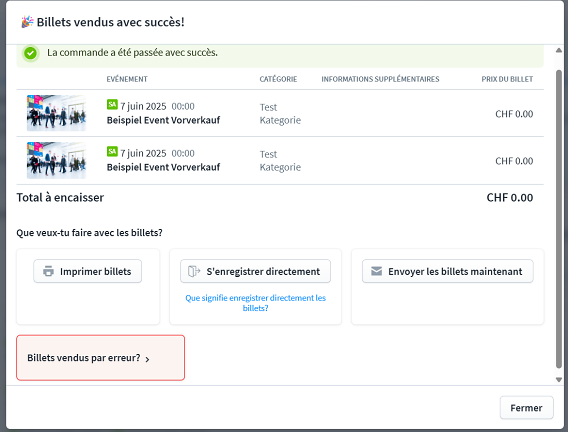Viewport: 568px width, 432px height.
Task: Click the party popper icon in title
Action: click(x=28, y=22)
